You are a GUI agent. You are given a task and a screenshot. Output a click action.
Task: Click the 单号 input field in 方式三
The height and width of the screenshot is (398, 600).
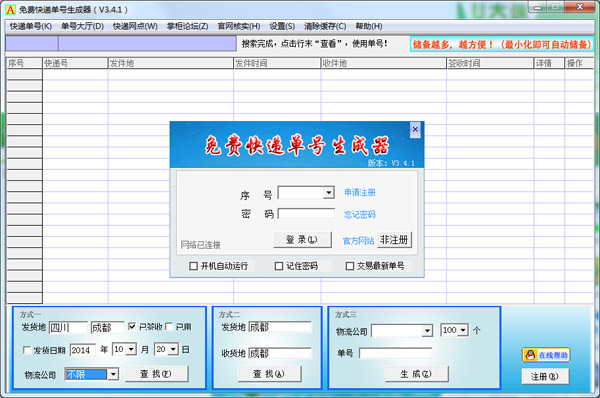tap(396, 353)
